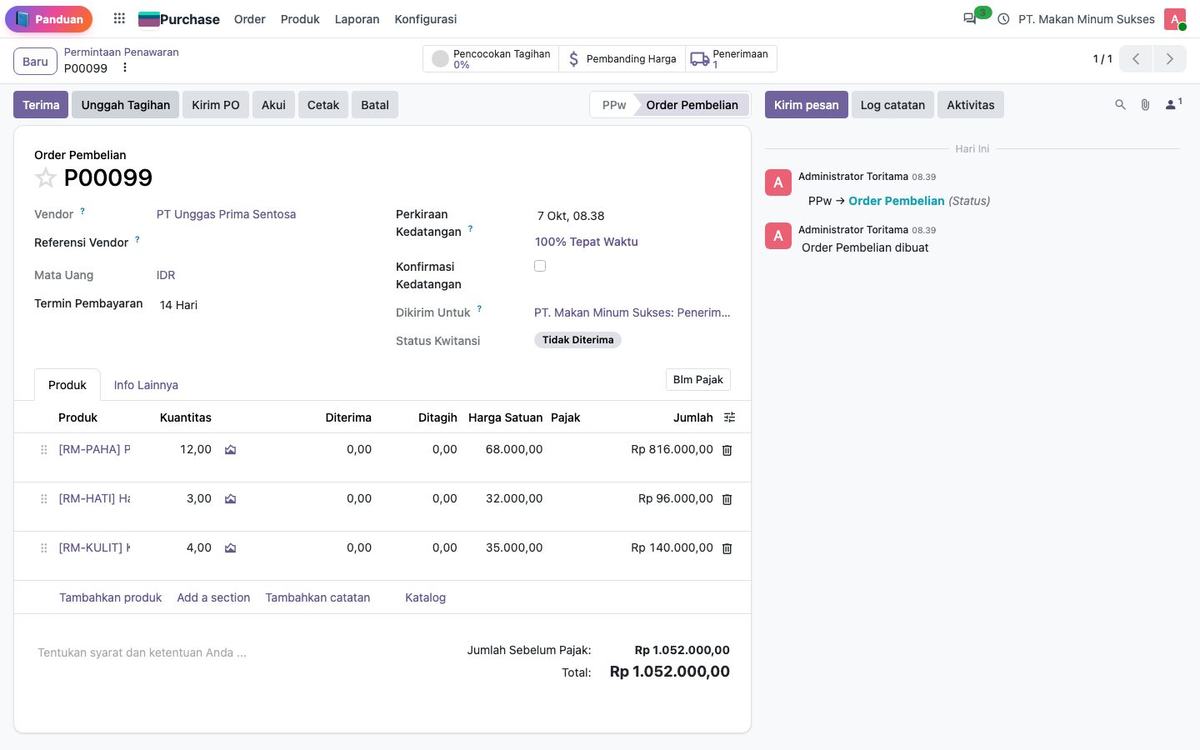
Task: Go to the next record arrow
Action: (1170, 59)
